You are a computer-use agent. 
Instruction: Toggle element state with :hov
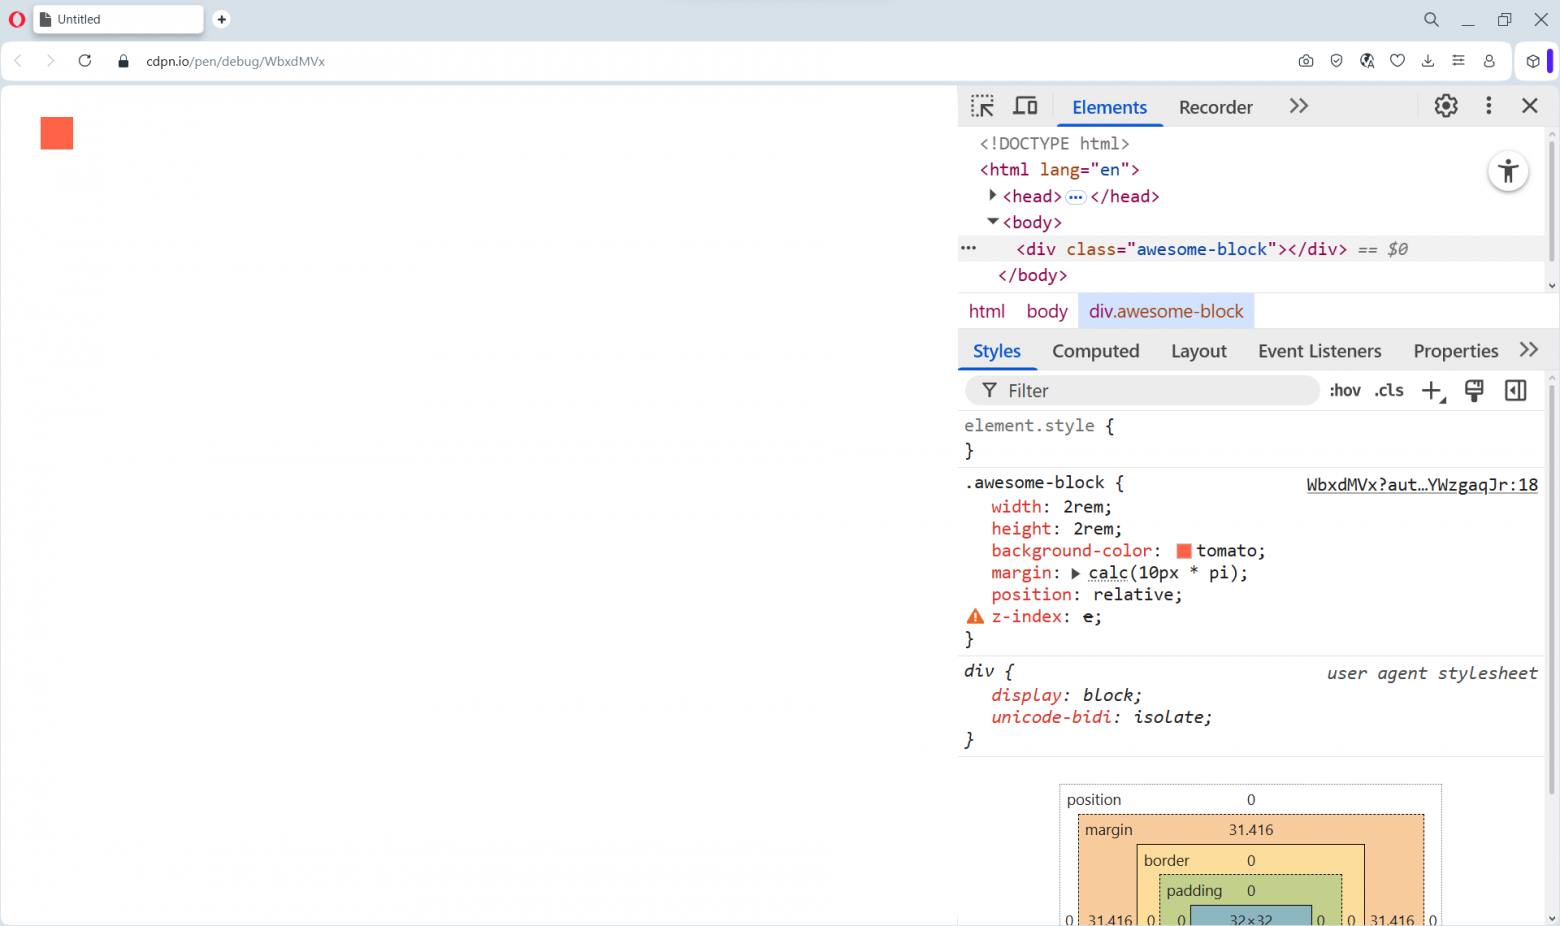(1345, 391)
